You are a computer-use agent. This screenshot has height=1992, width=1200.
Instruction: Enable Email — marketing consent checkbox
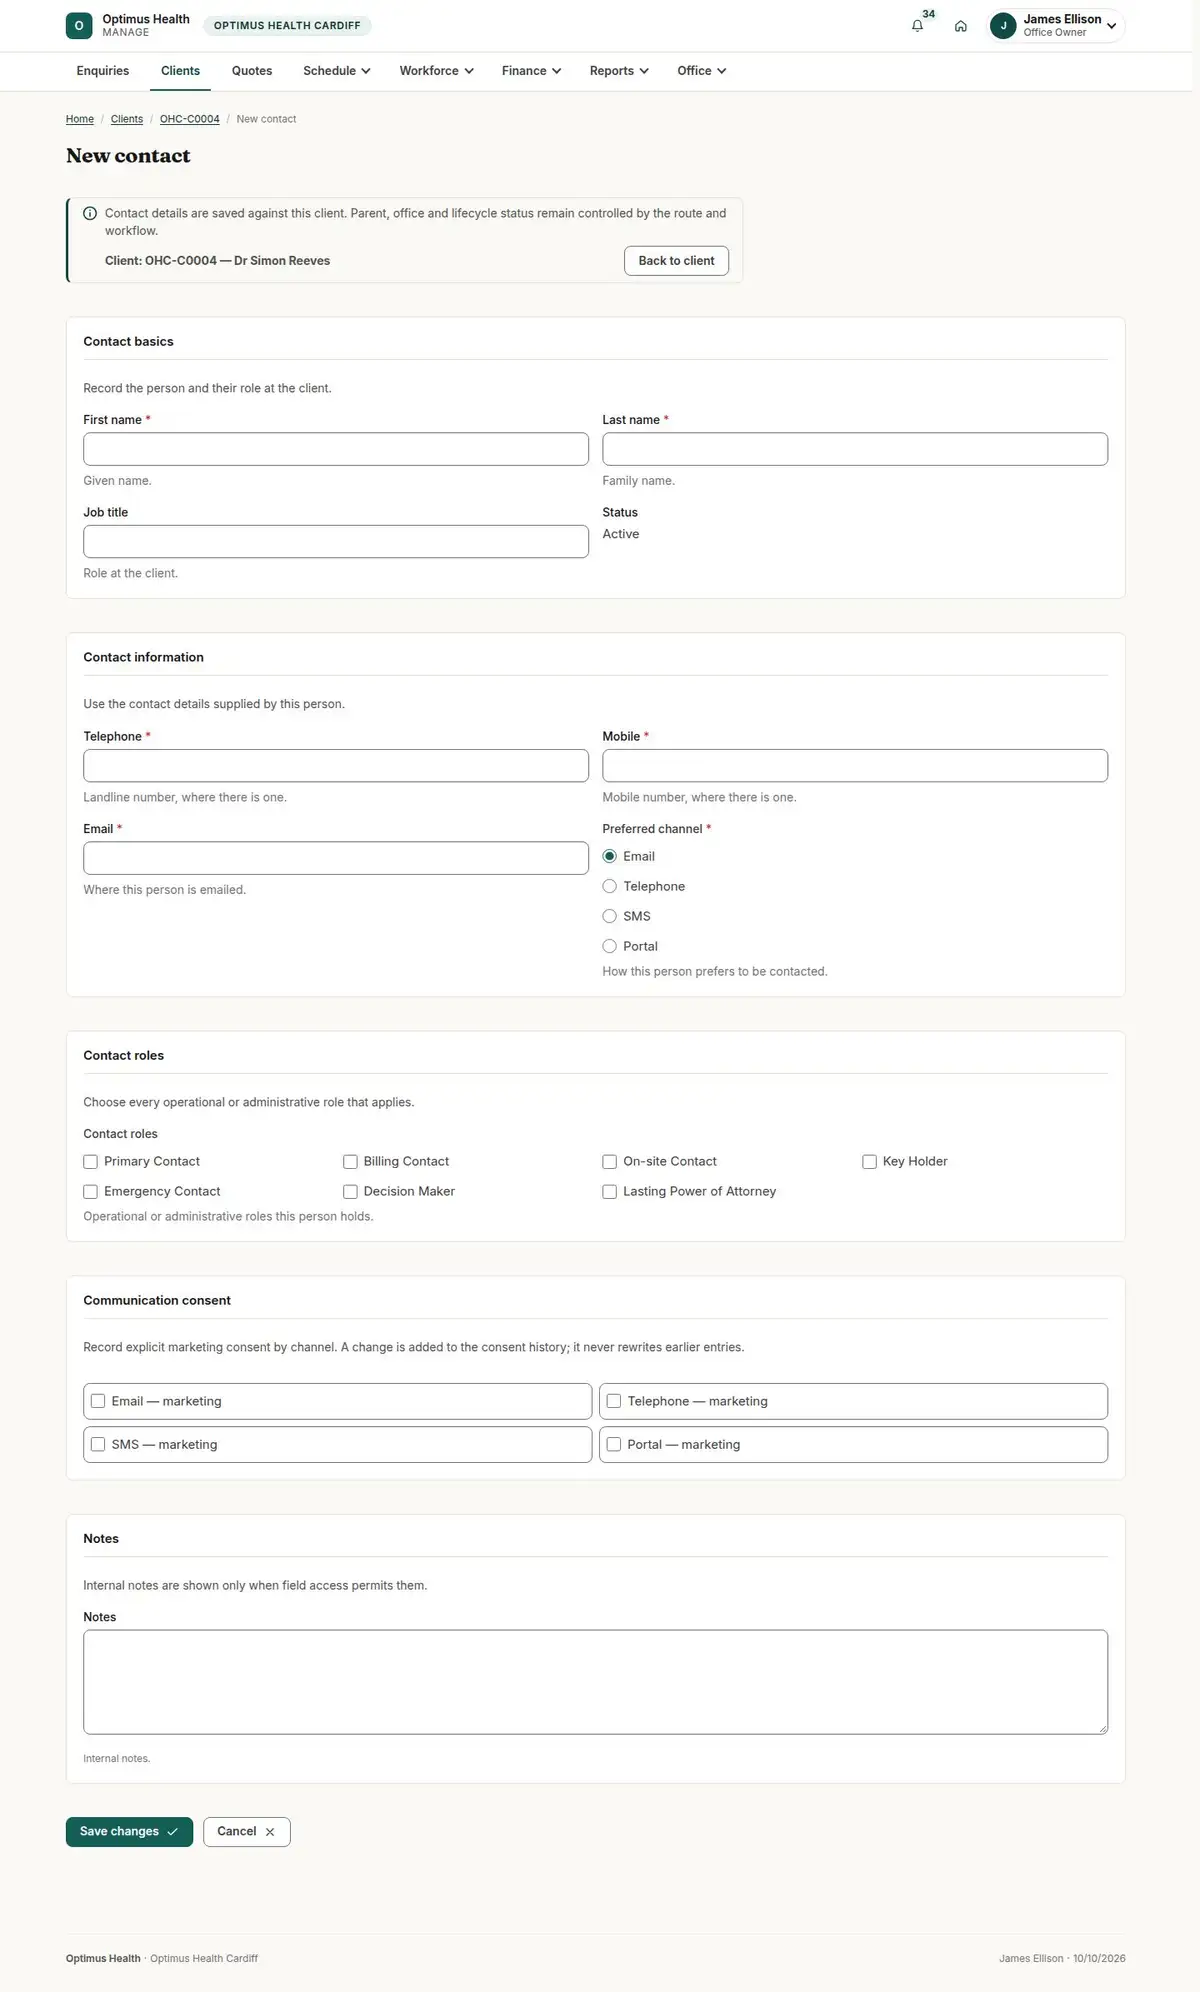pyautogui.click(x=98, y=1401)
